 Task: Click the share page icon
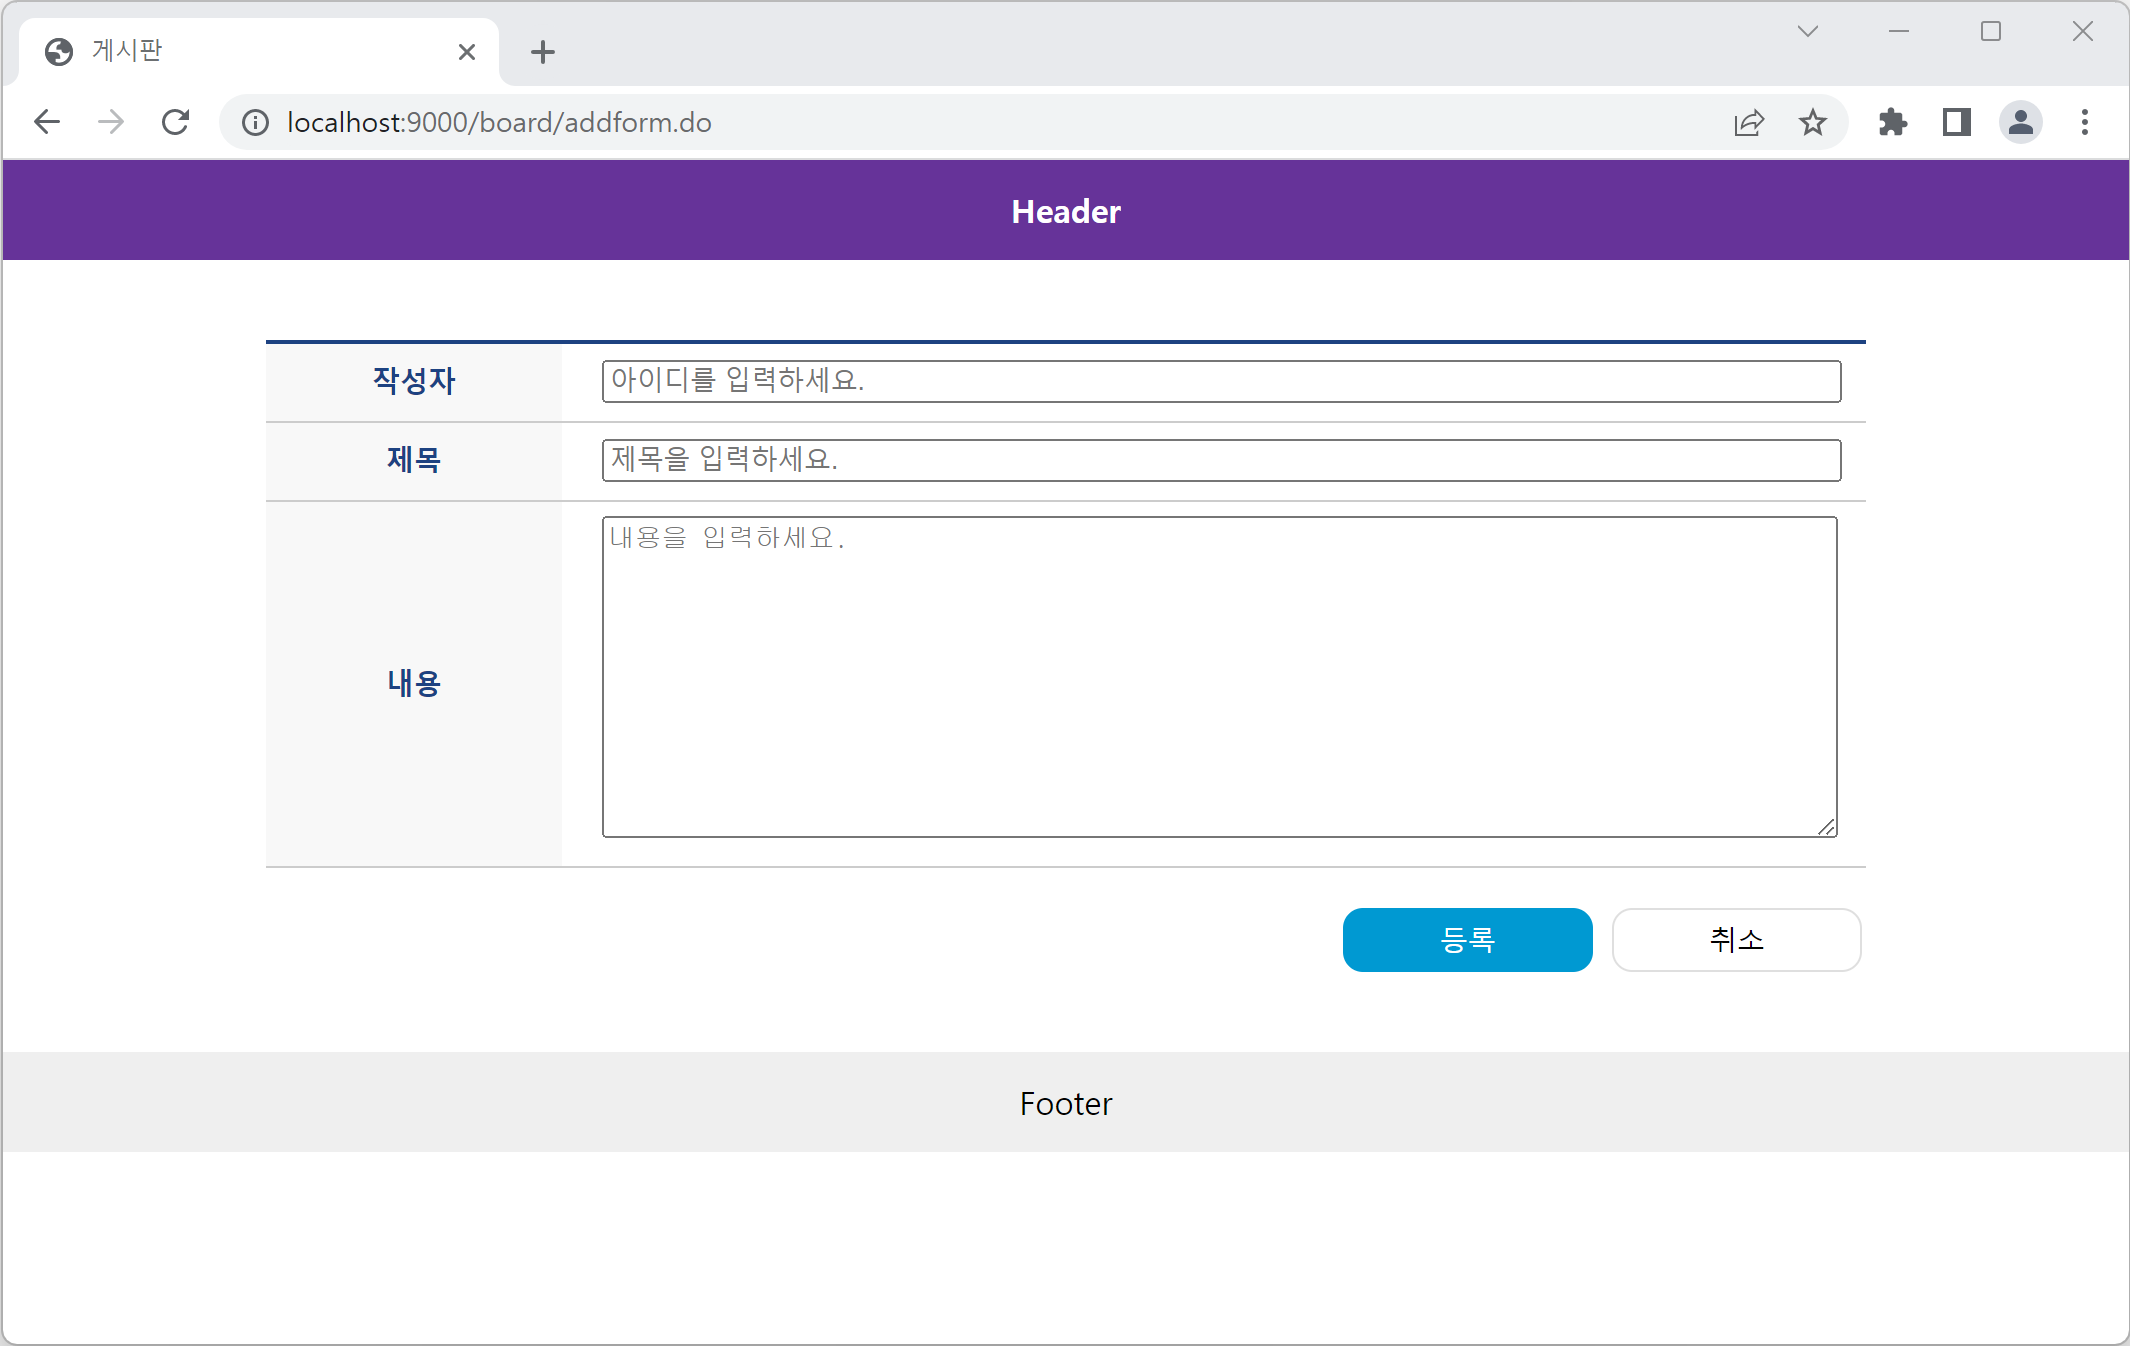point(1749,122)
